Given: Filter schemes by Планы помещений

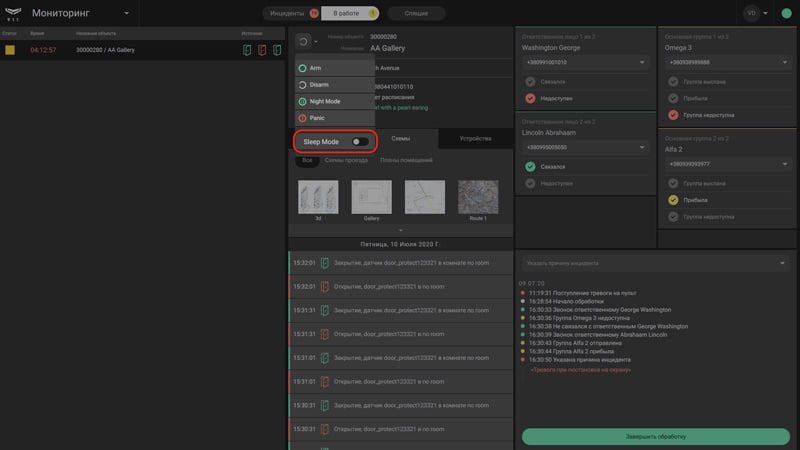Looking at the screenshot, I should (406, 160).
